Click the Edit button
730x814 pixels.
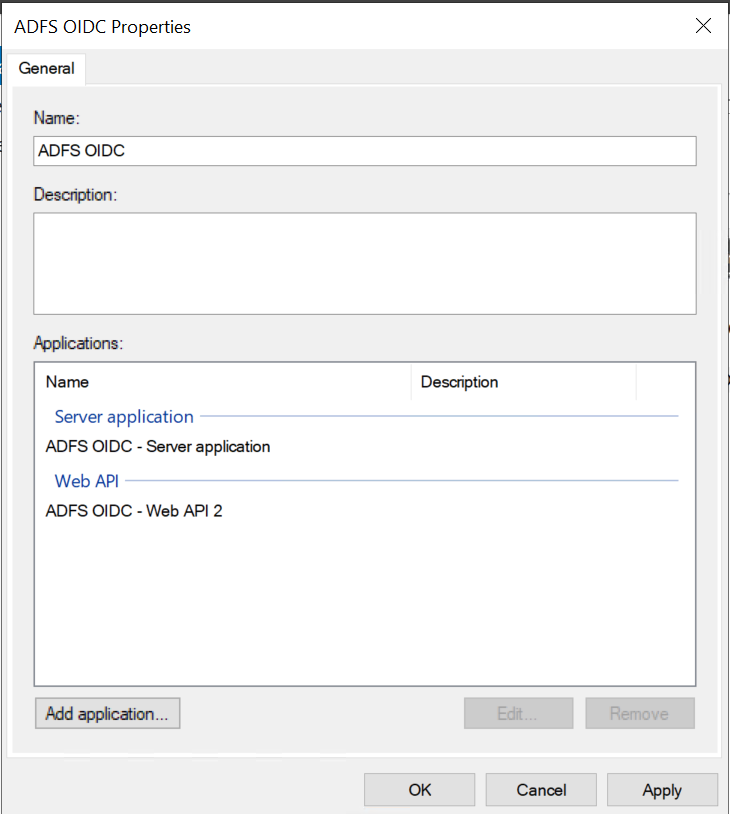pos(518,713)
